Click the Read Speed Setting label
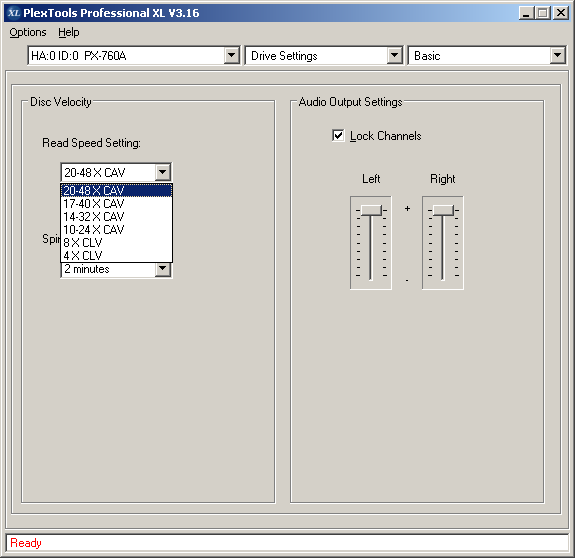 (91, 143)
